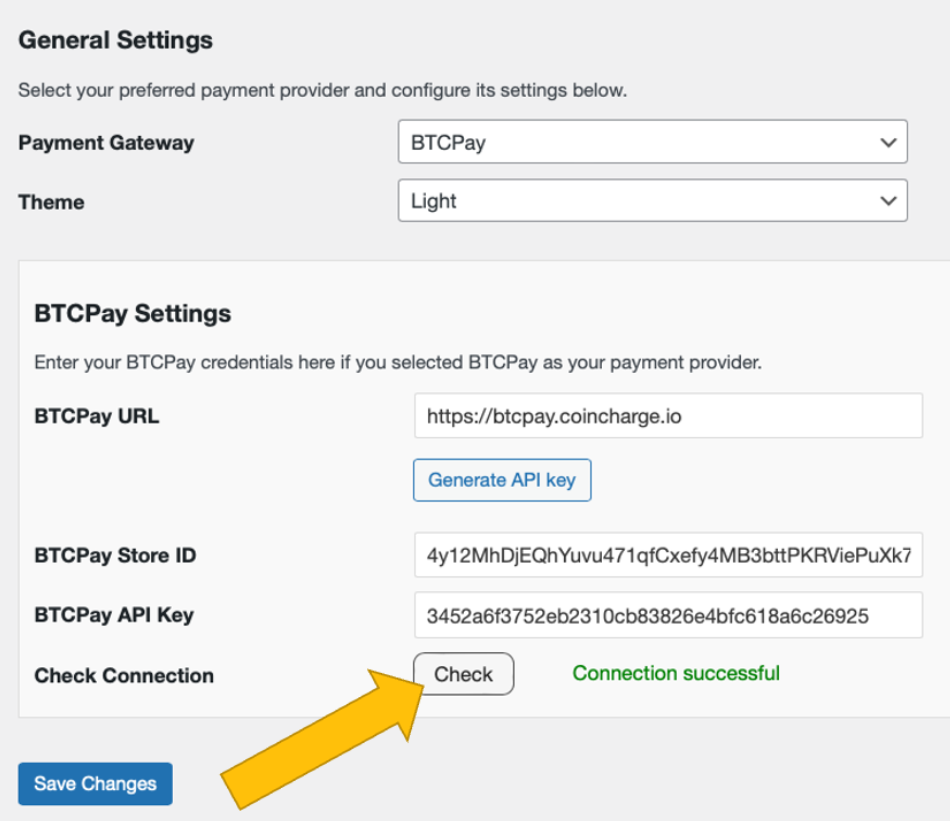Focus the BTCPay Store ID input

pos(668,556)
